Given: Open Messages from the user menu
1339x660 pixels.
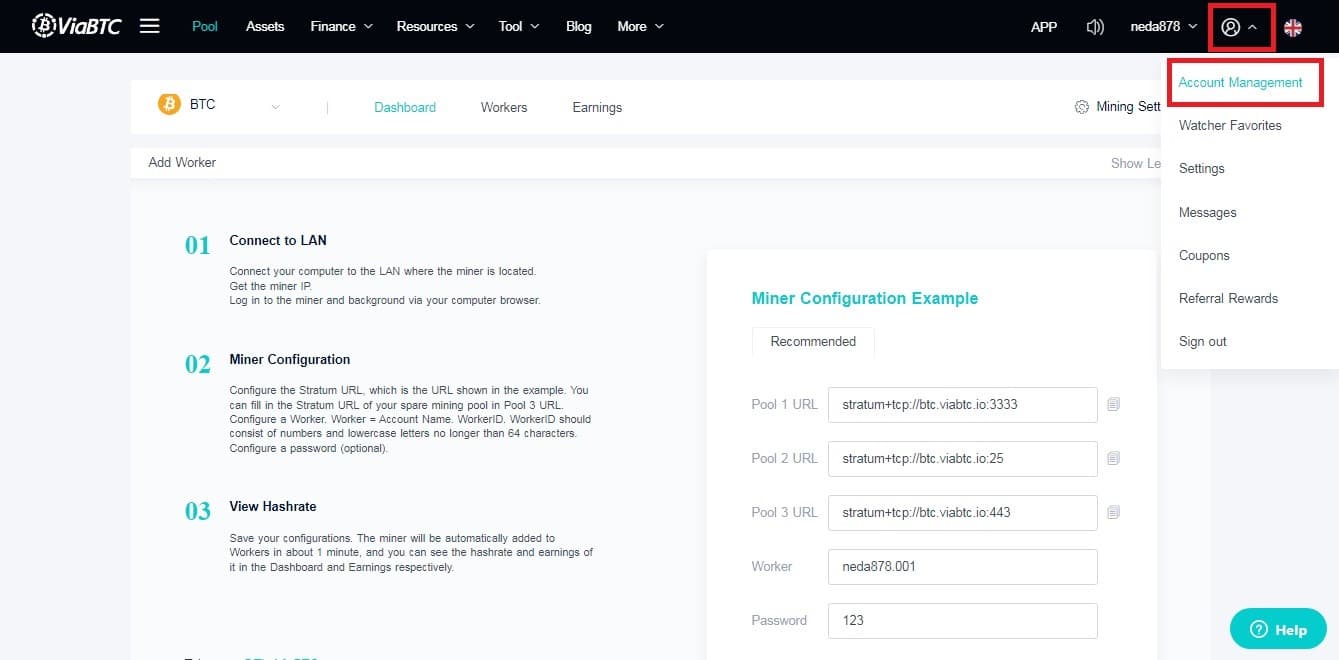Looking at the screenshot, I should 1208,212.
